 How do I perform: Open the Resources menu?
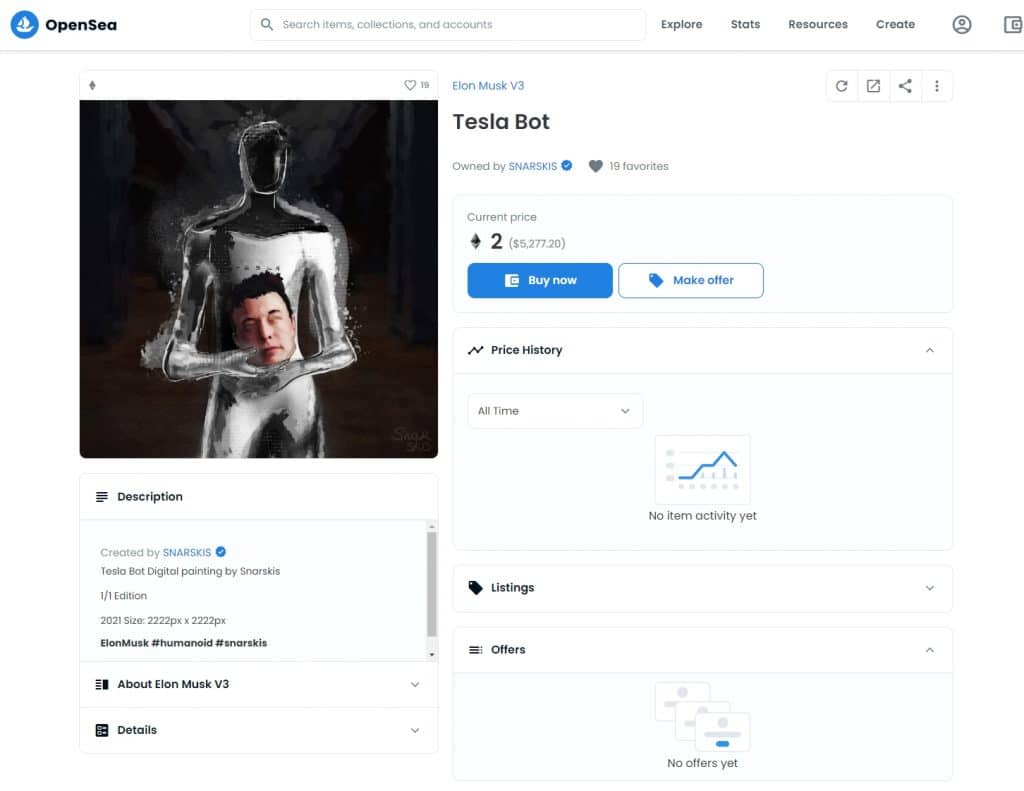pyautogui.click(x=818, y=25)
